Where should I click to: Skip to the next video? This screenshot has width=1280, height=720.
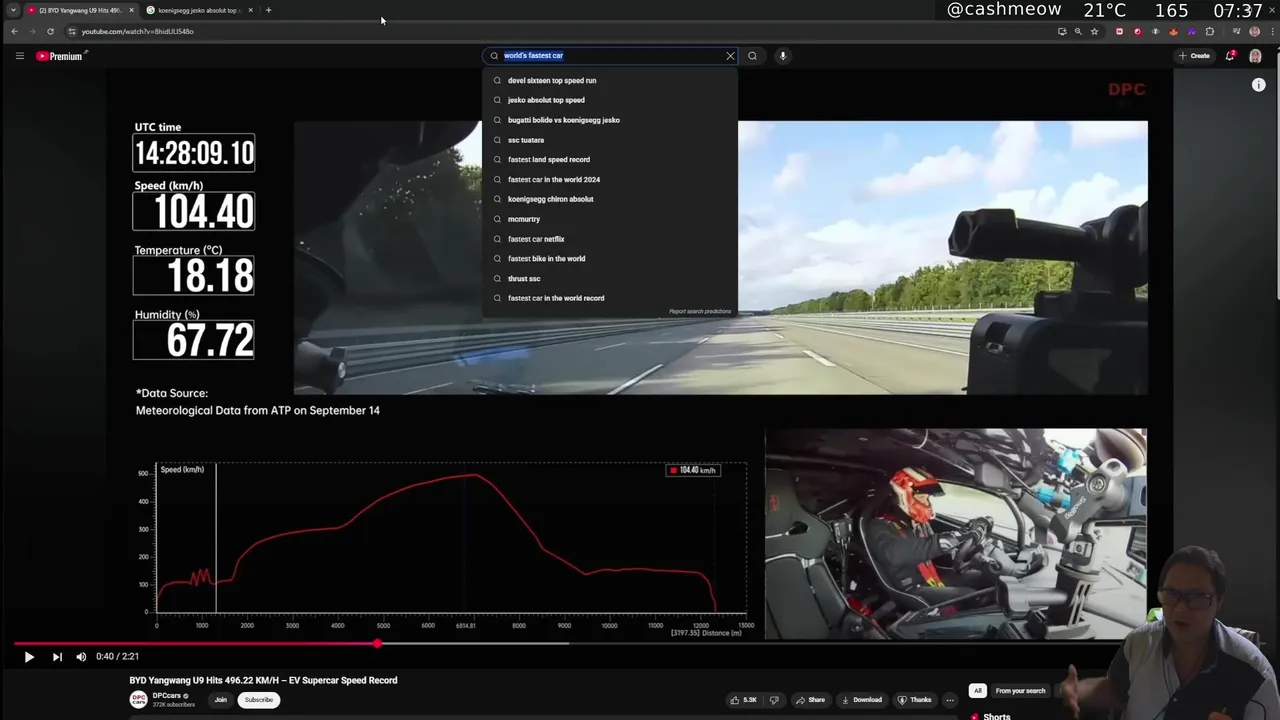pos(57,657)
